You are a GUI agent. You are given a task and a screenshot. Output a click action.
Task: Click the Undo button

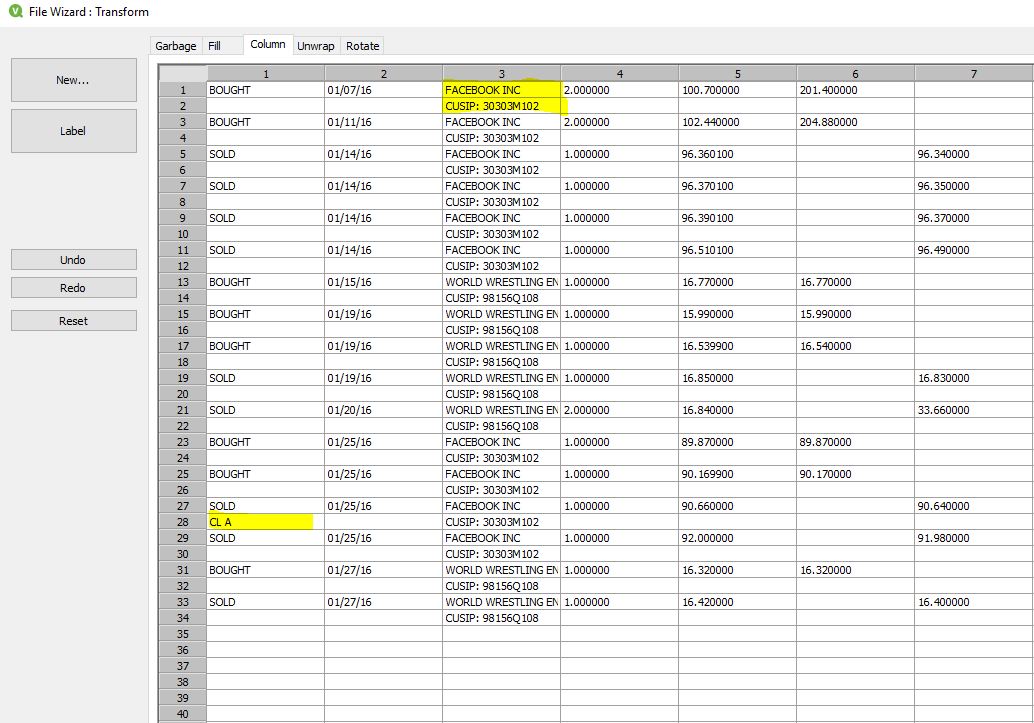tap(73, 259)
